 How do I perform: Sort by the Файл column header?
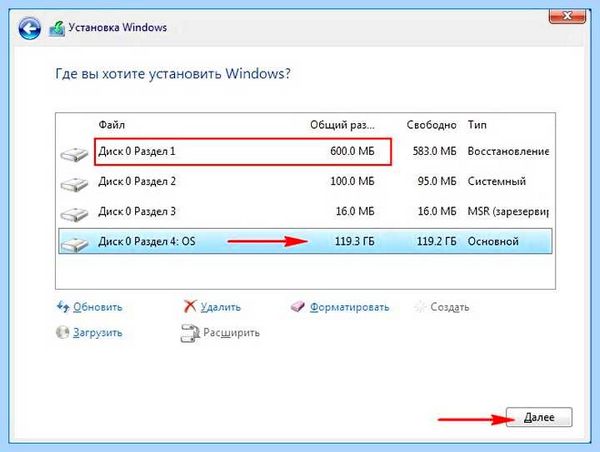click(x=112, y=125)
